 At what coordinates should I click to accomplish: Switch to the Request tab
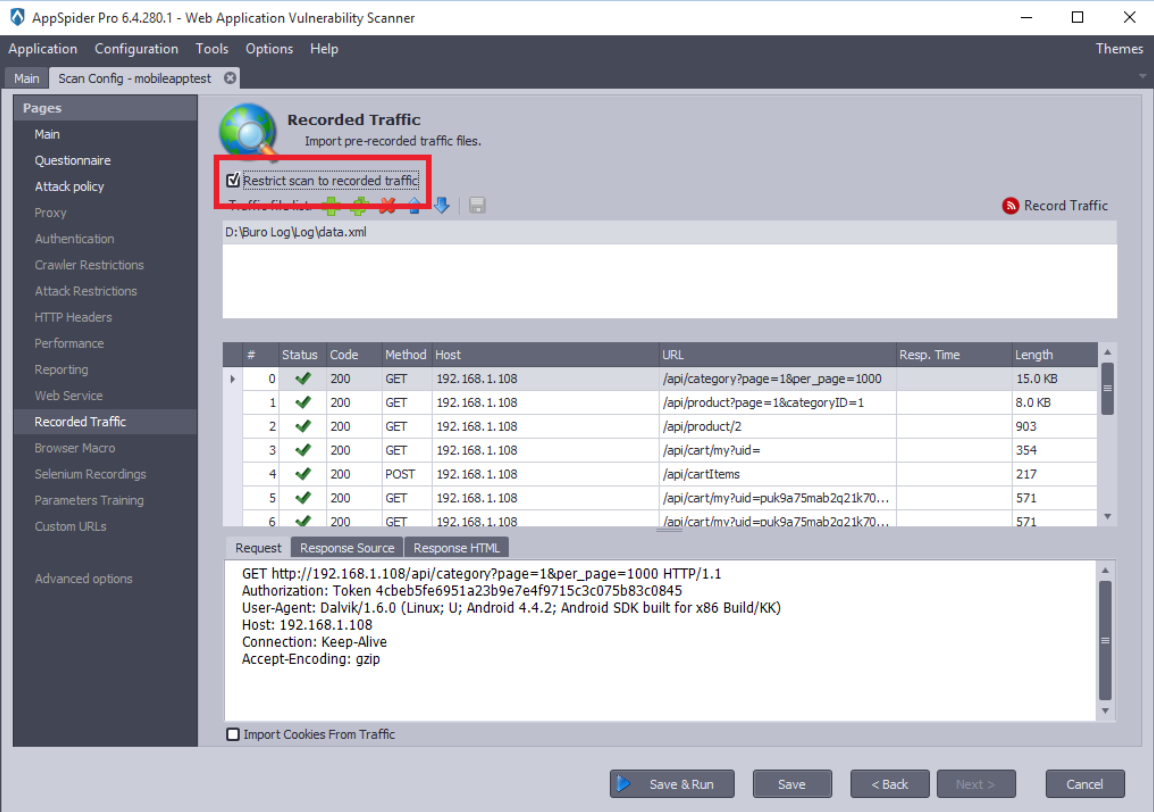258,548
